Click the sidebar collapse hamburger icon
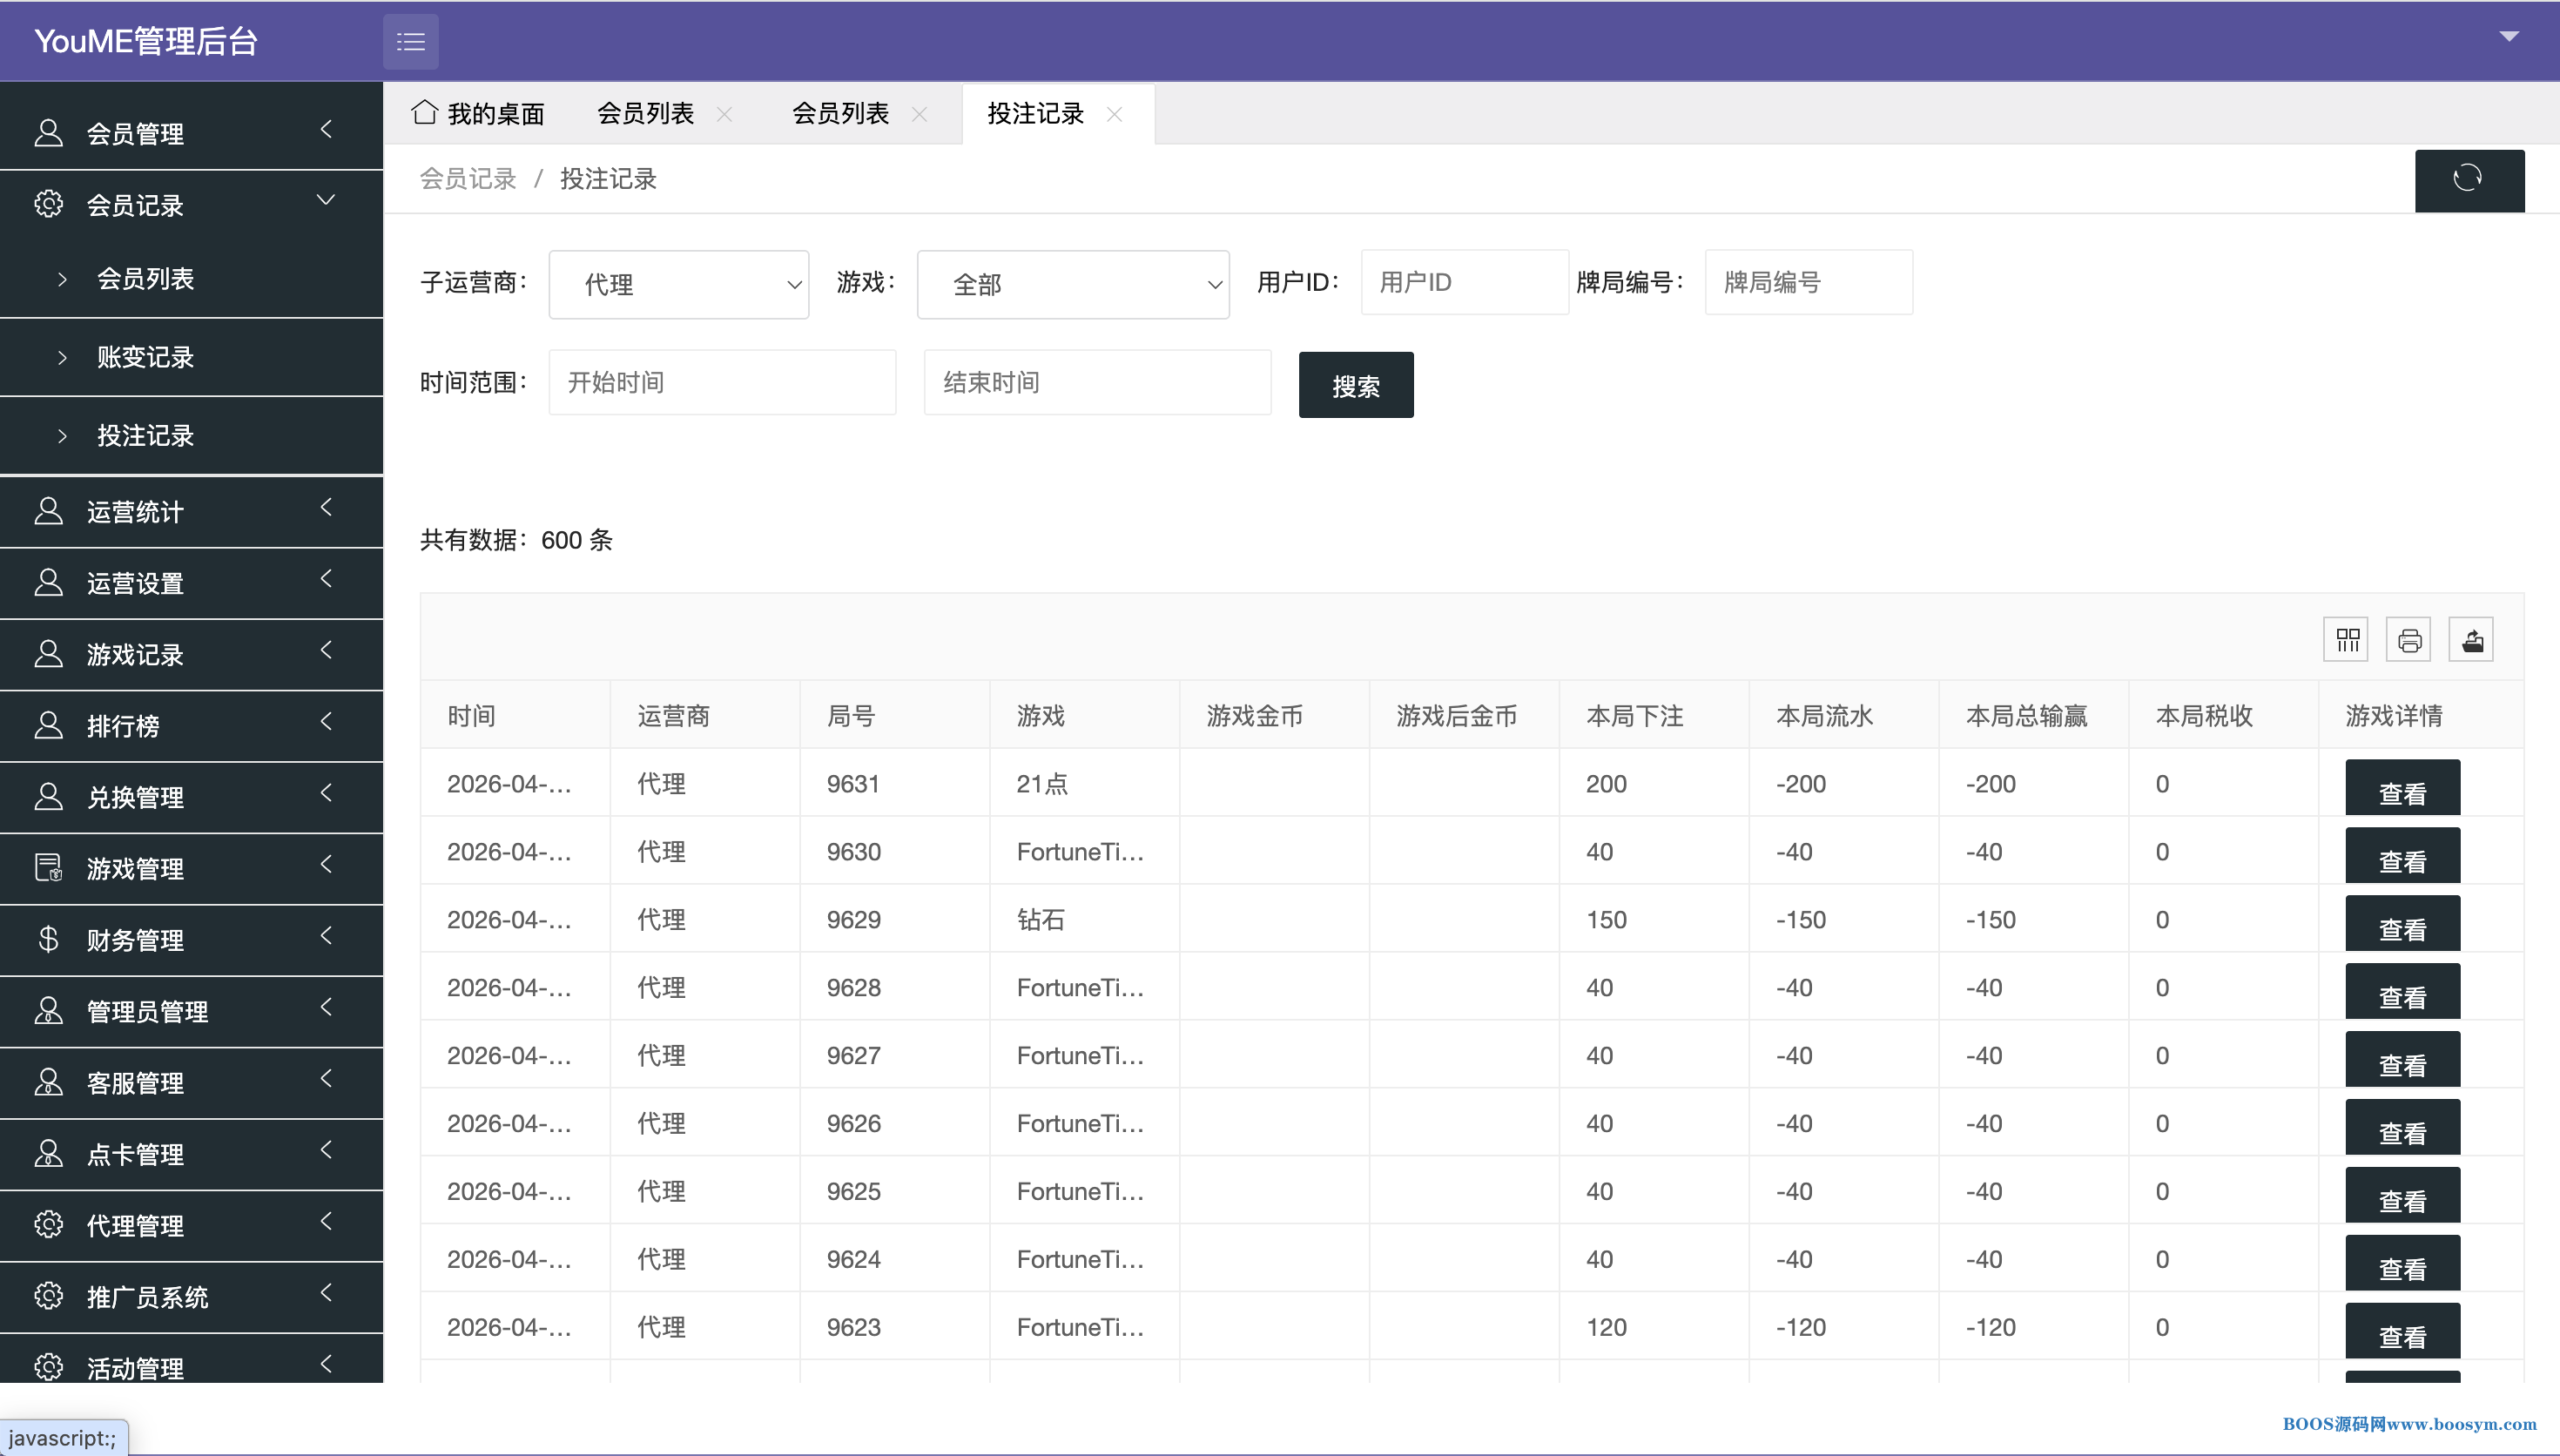 pyautogui.click(x=410, y=42)
